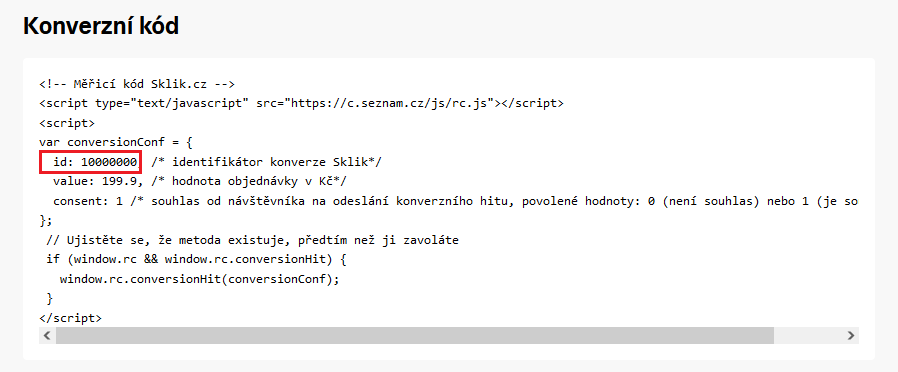Image resolution: width=898 pixels, height=372 pixels.
Task: Click the left arrow of the code scrollbar
Action: click(x=47, y=335)
